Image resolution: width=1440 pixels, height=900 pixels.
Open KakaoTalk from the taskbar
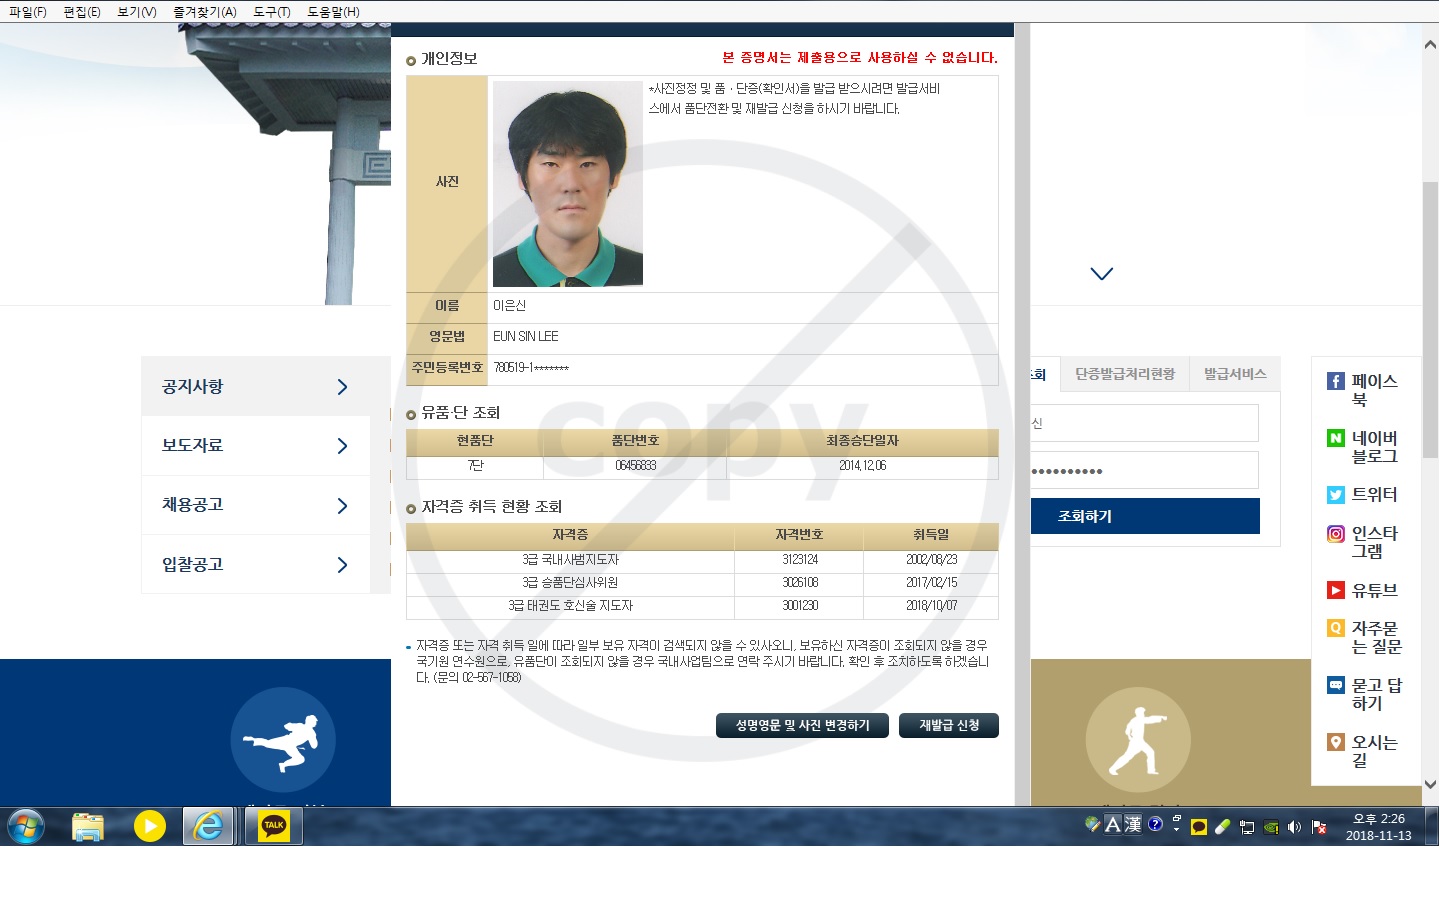[x=274, y=826]
